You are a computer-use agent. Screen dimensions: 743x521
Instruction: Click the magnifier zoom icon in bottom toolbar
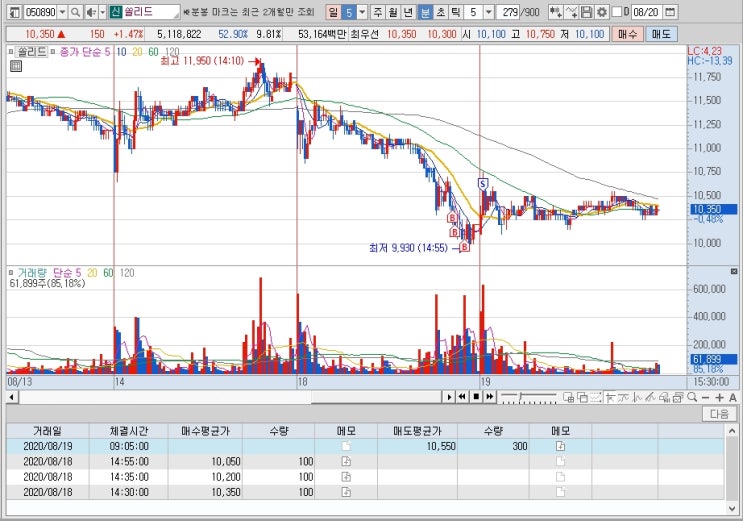click(x=692, y=397)
